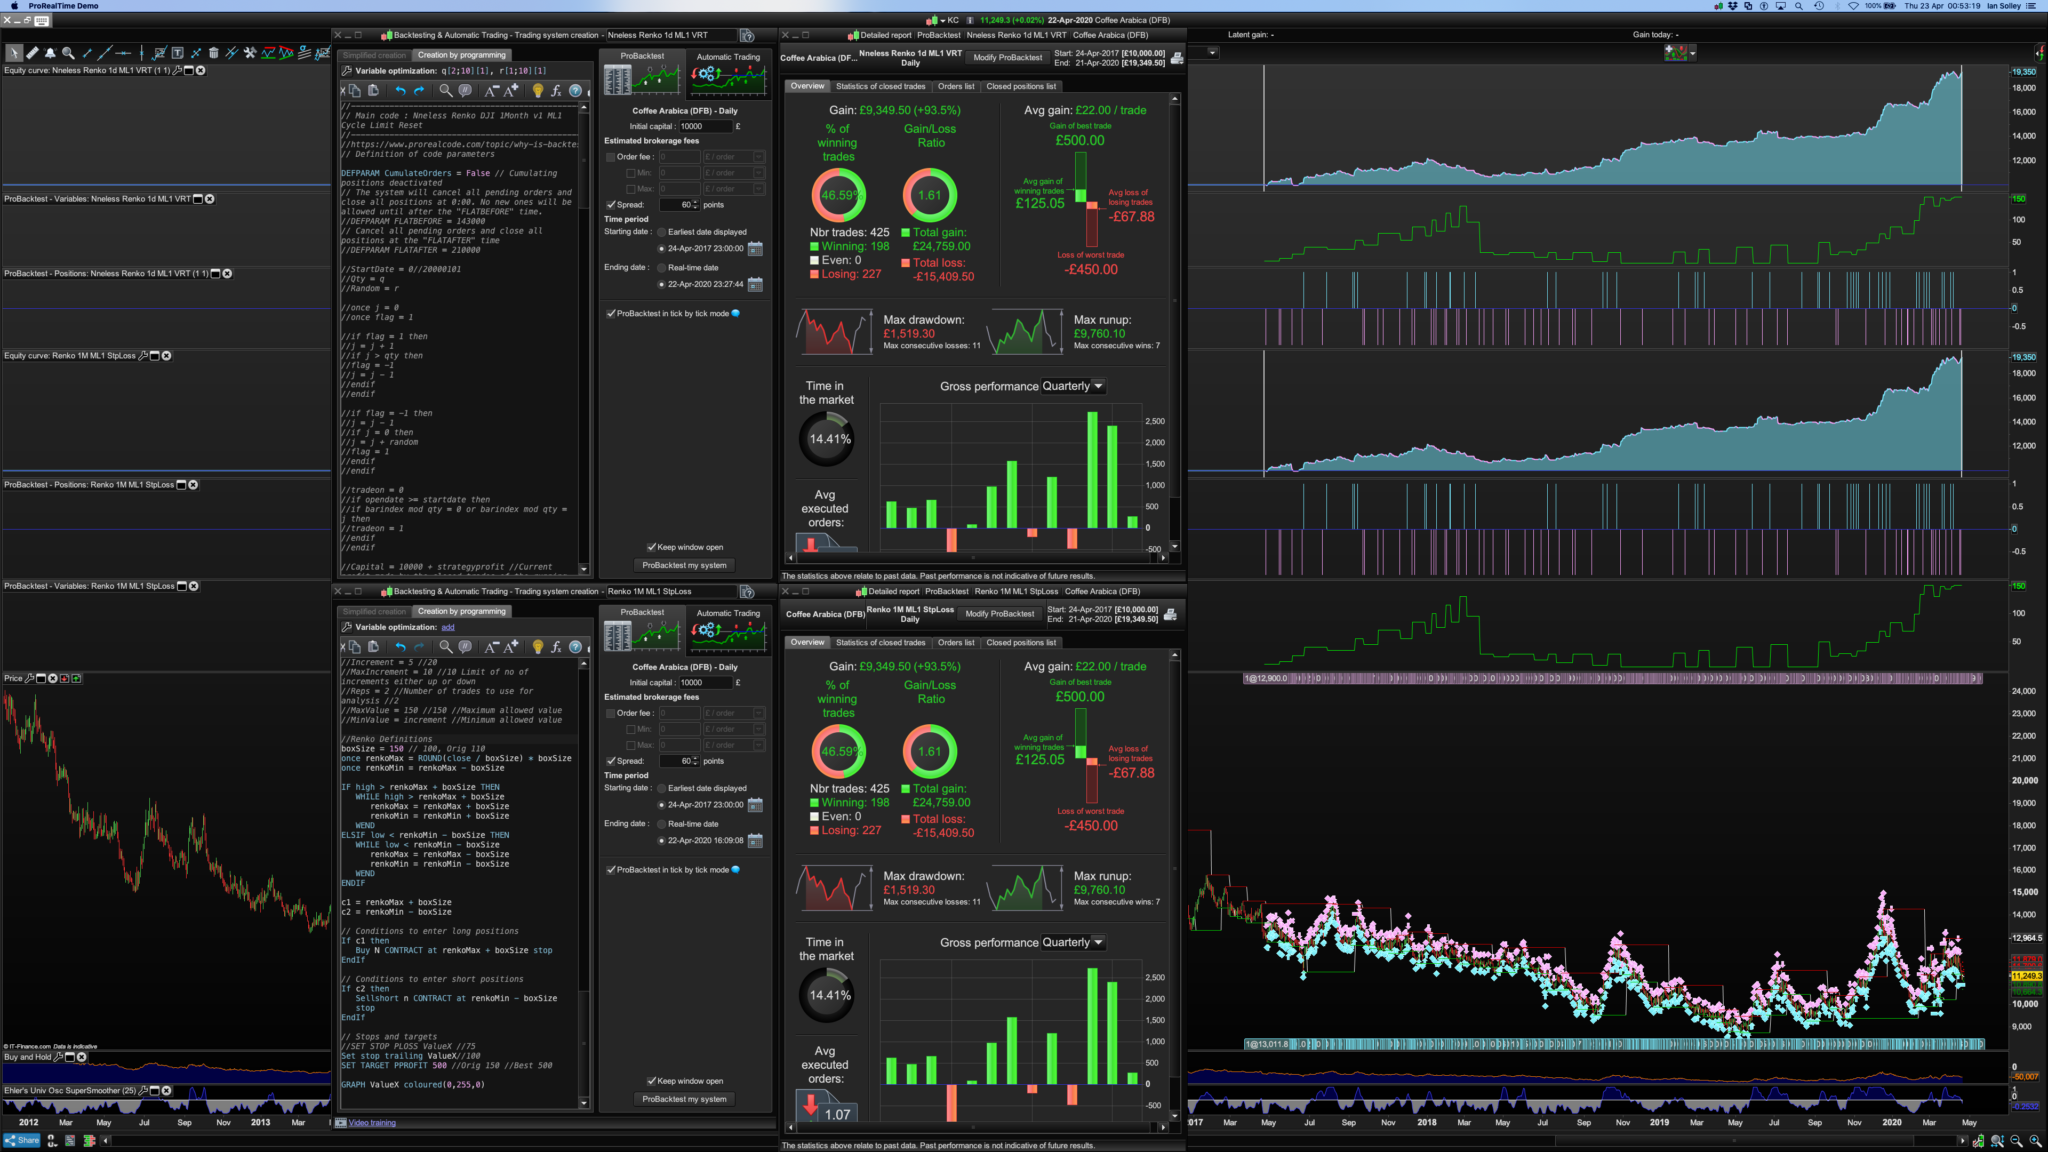Screen dimensions: 2048x1152
Task: Open 'Simplified creation' tab in top editor
Action: [374, 55]
